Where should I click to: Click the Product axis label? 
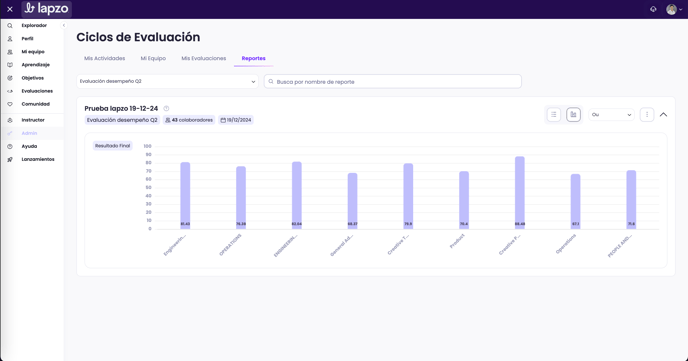tap(457, 241)
